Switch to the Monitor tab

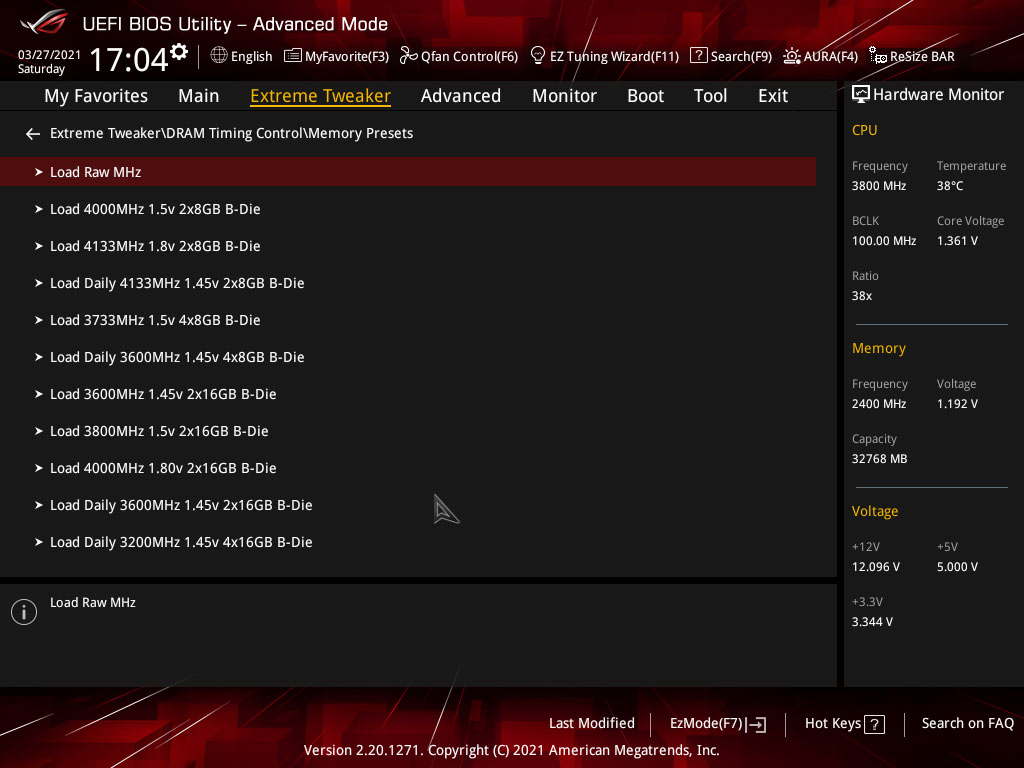564,96
